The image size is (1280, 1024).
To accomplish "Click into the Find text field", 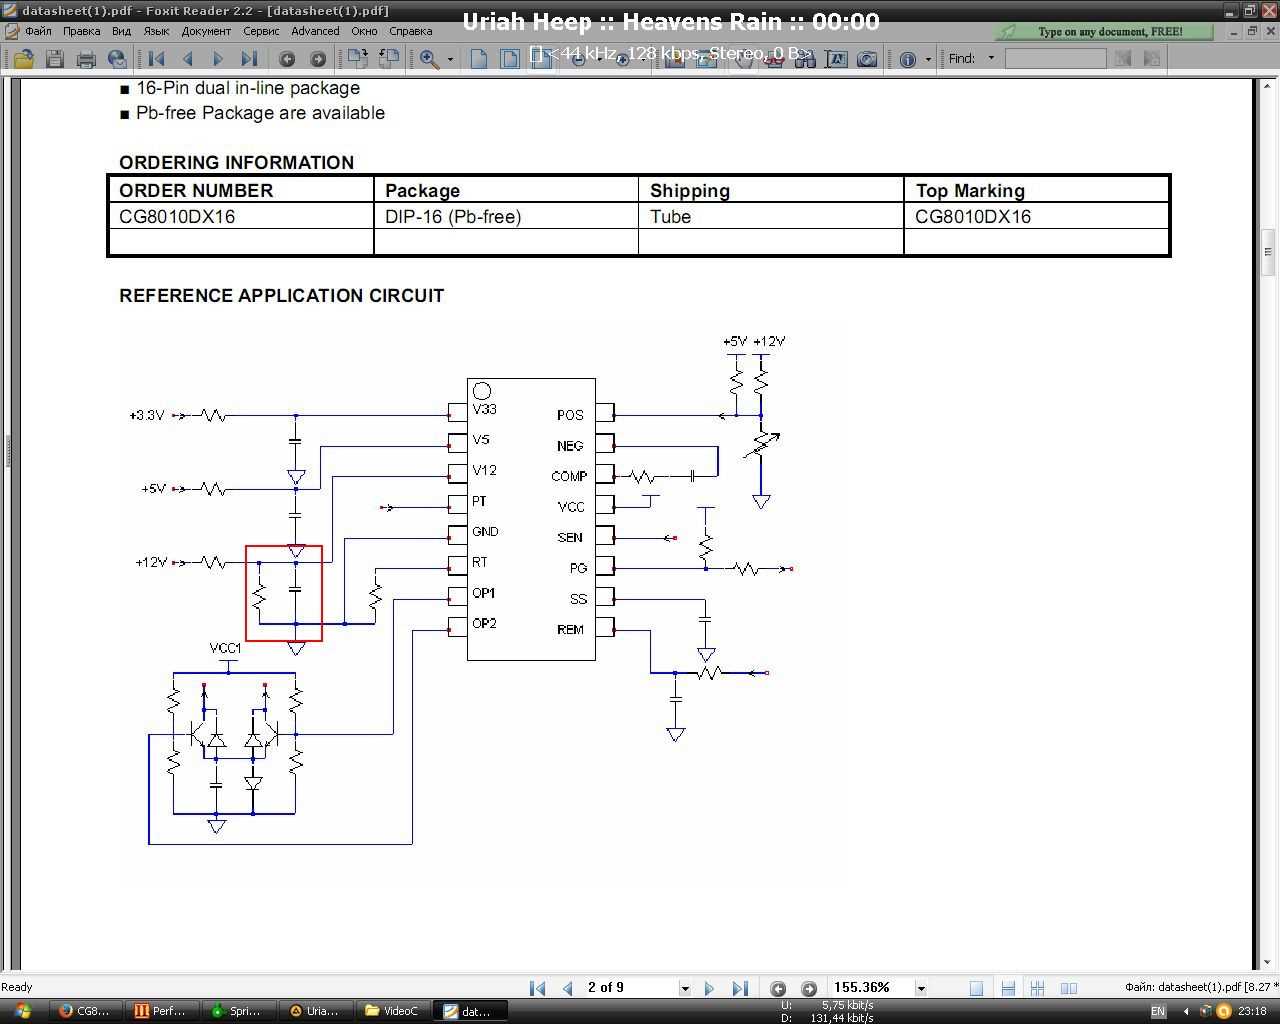I will 1055,58.
